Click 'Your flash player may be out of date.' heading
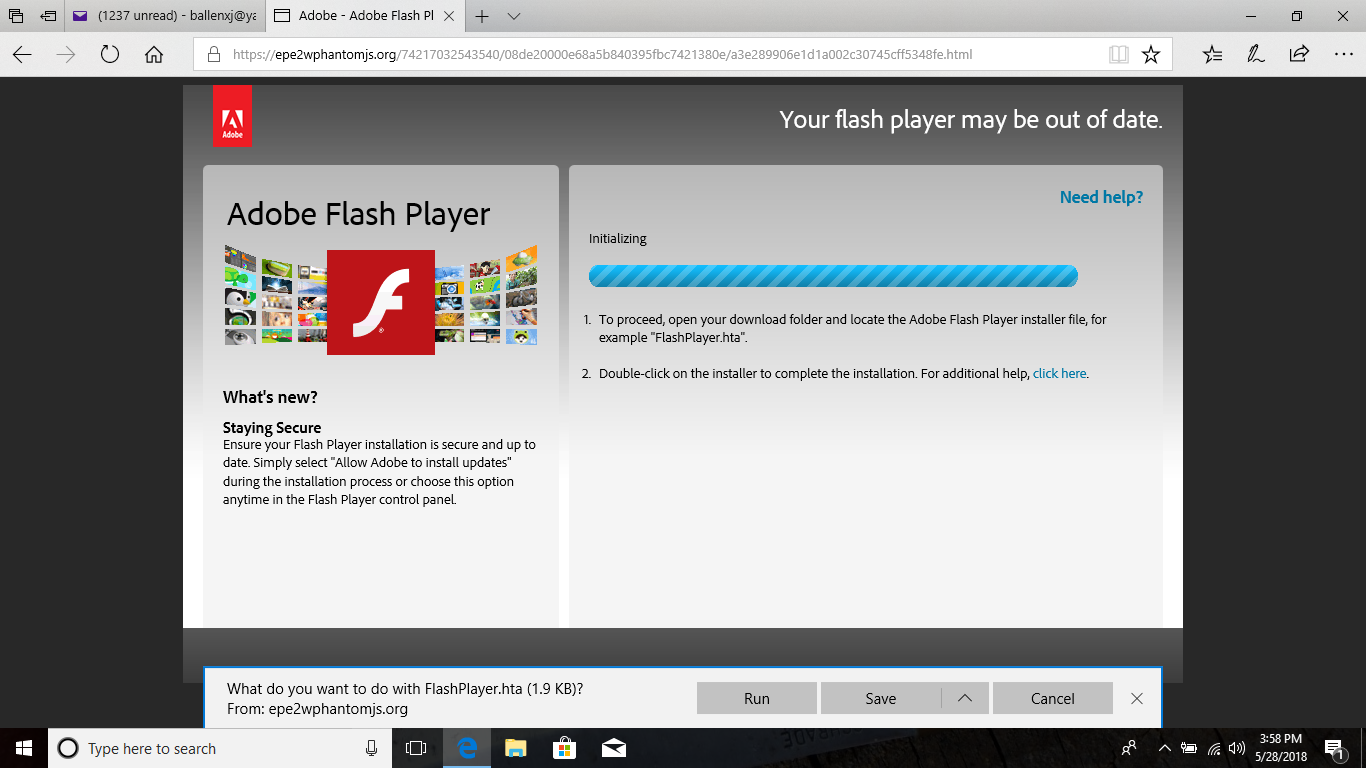Viewport: 1366px width, 768px height. [x=970, y=120]
